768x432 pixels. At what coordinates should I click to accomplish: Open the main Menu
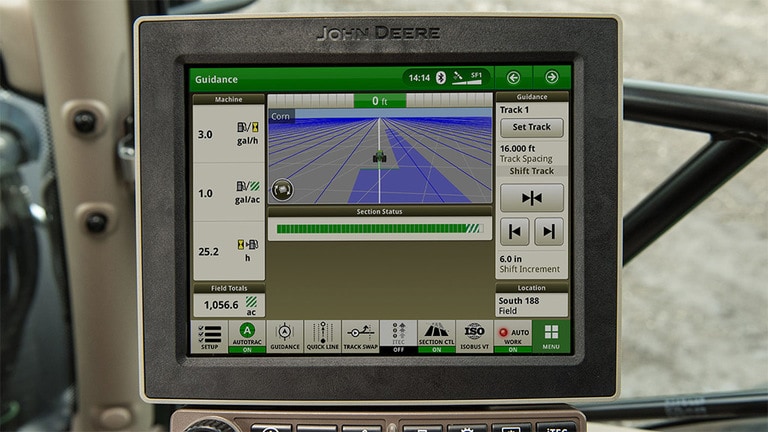(551, 336)
